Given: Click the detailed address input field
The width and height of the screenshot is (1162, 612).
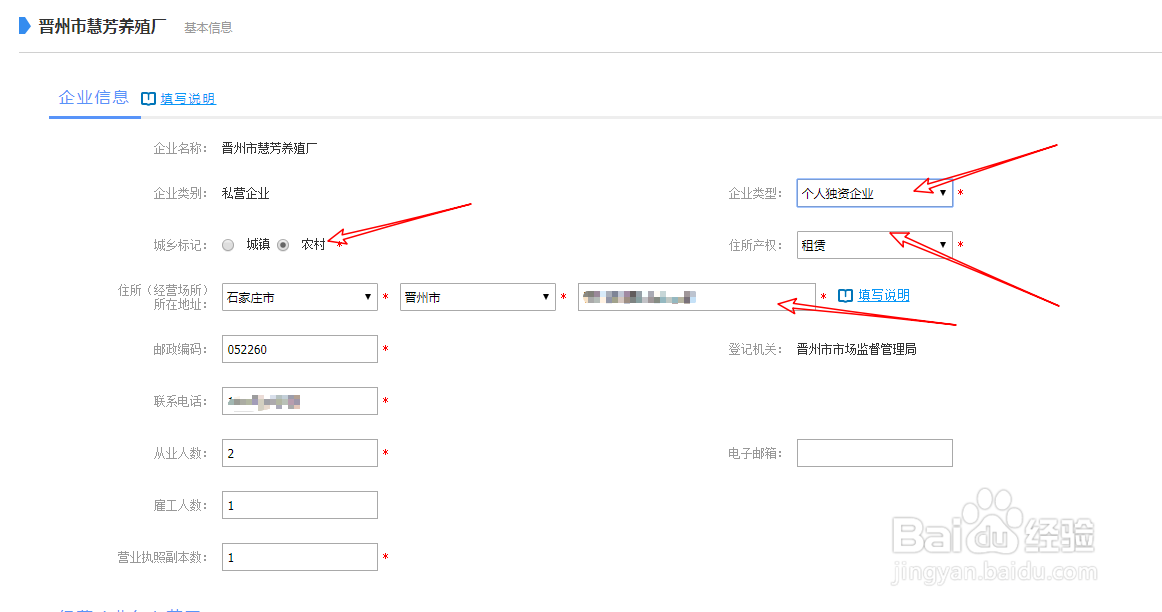Looking at the screenshot, I should click(x=697, y=297).
